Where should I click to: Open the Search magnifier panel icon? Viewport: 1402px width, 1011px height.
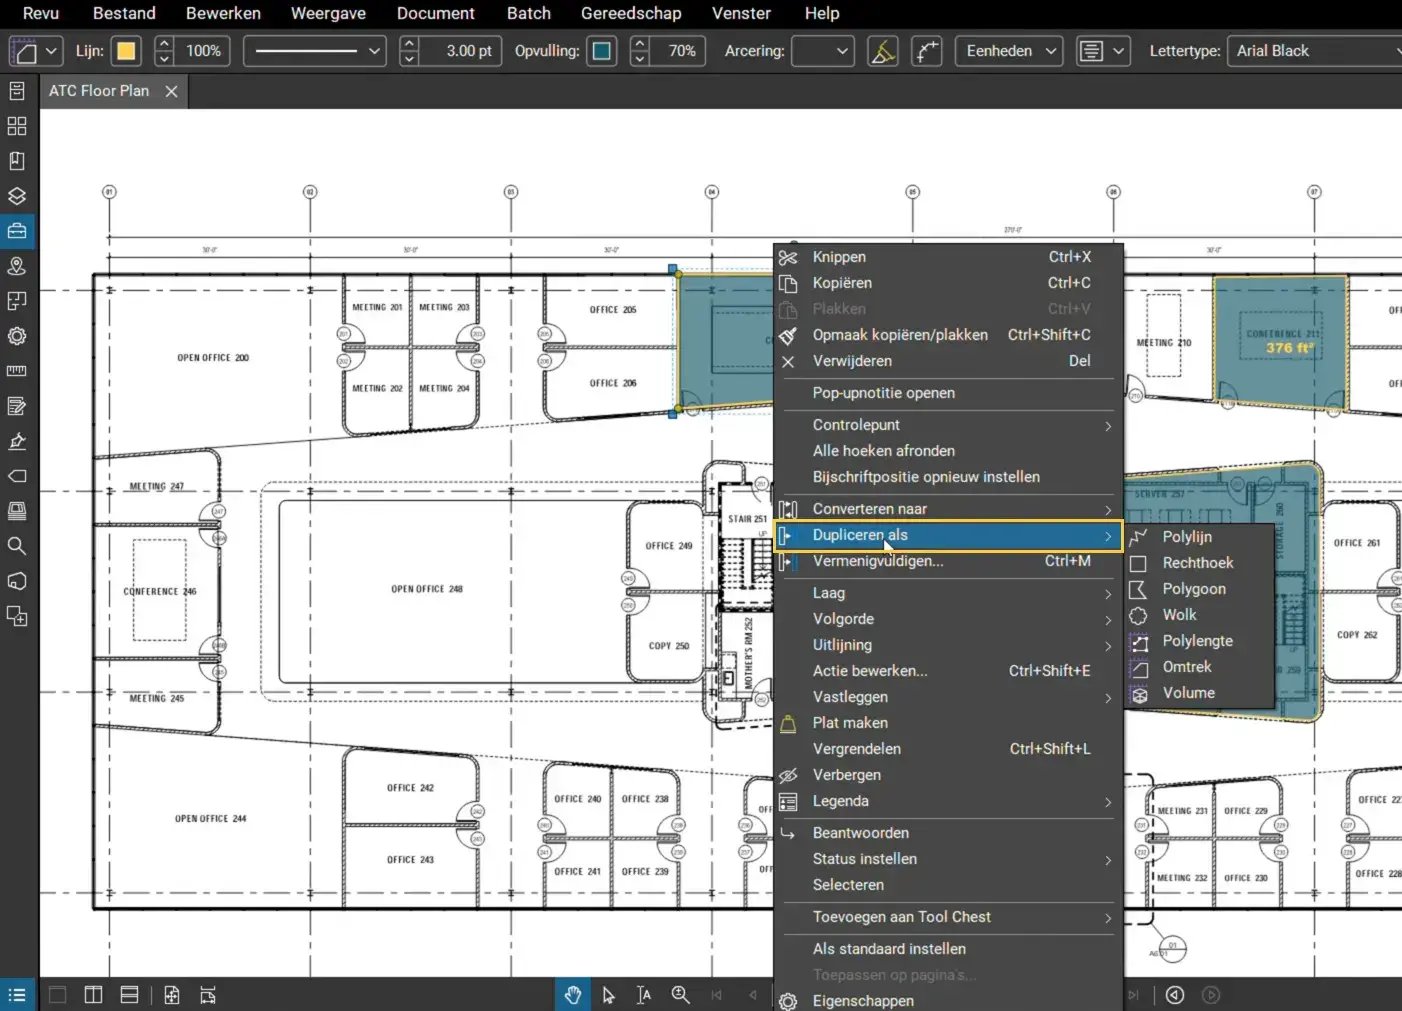(17, 546)
